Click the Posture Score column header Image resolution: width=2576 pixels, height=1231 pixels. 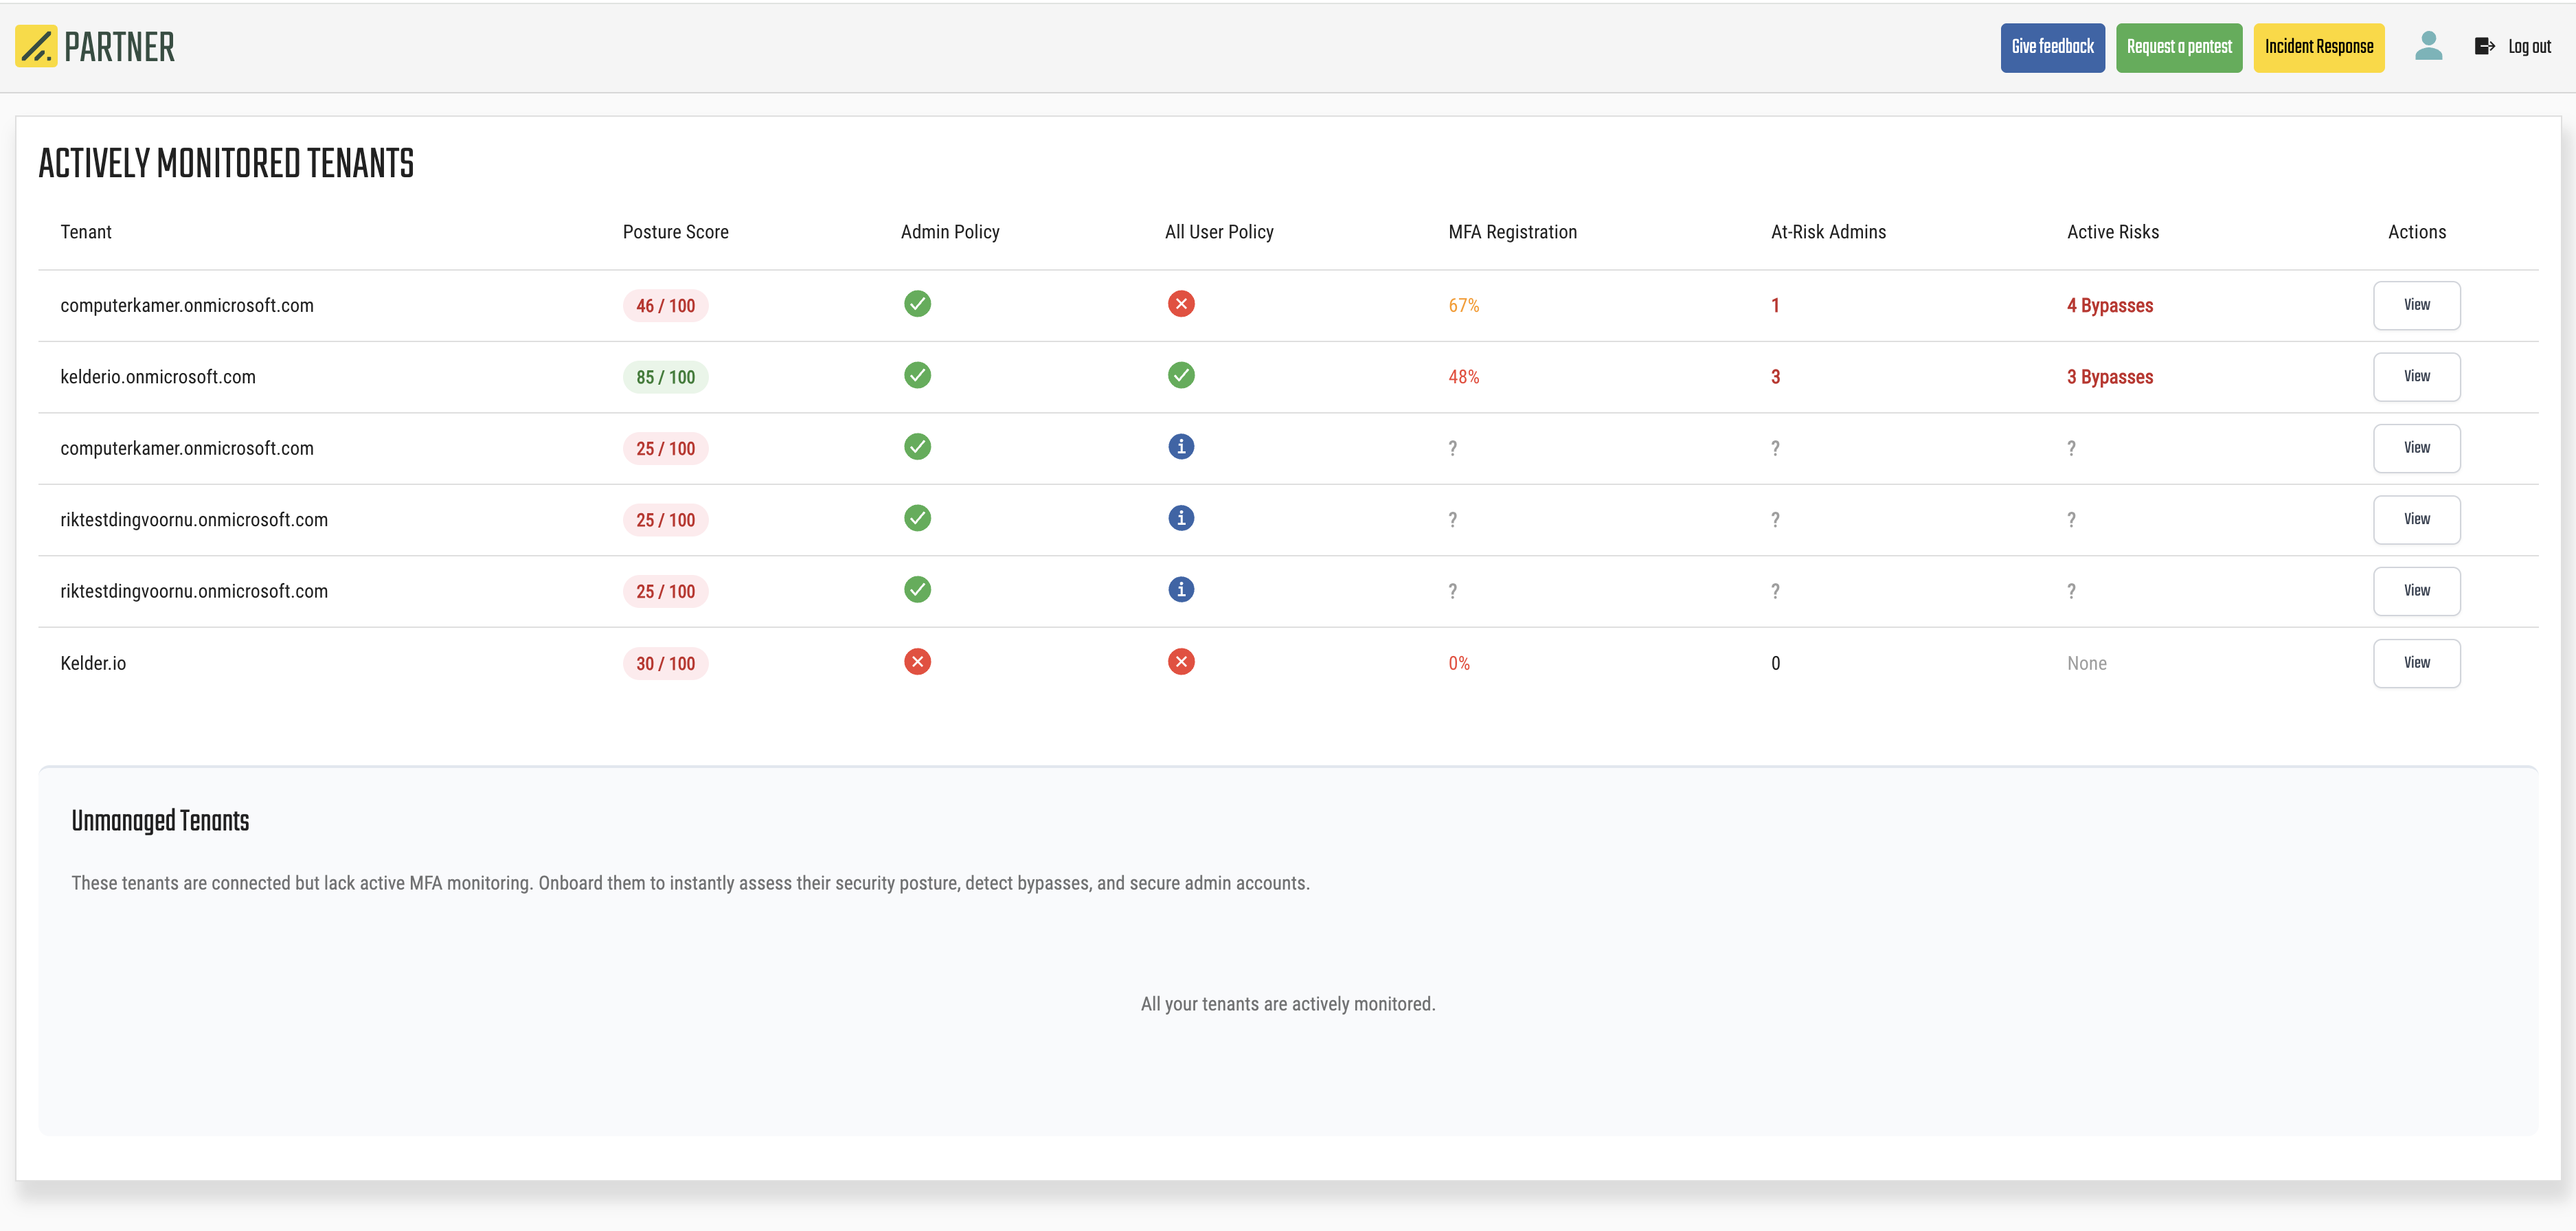(x=675, y=232)
